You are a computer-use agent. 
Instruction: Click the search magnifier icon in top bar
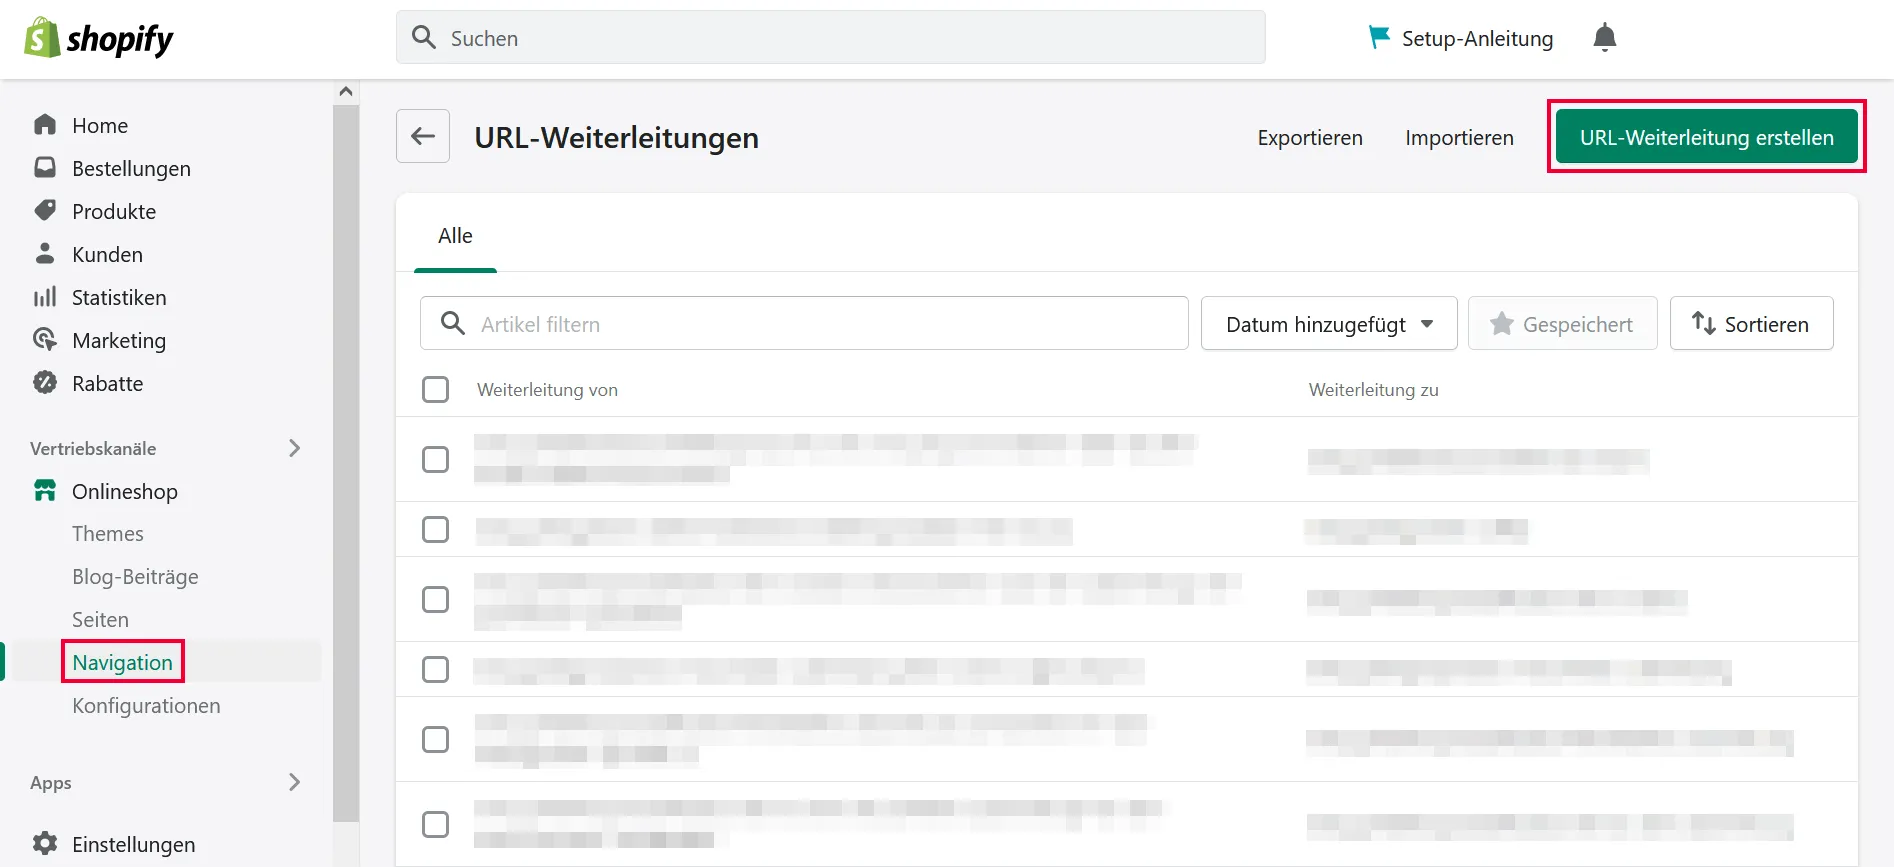tap(424, 38)
